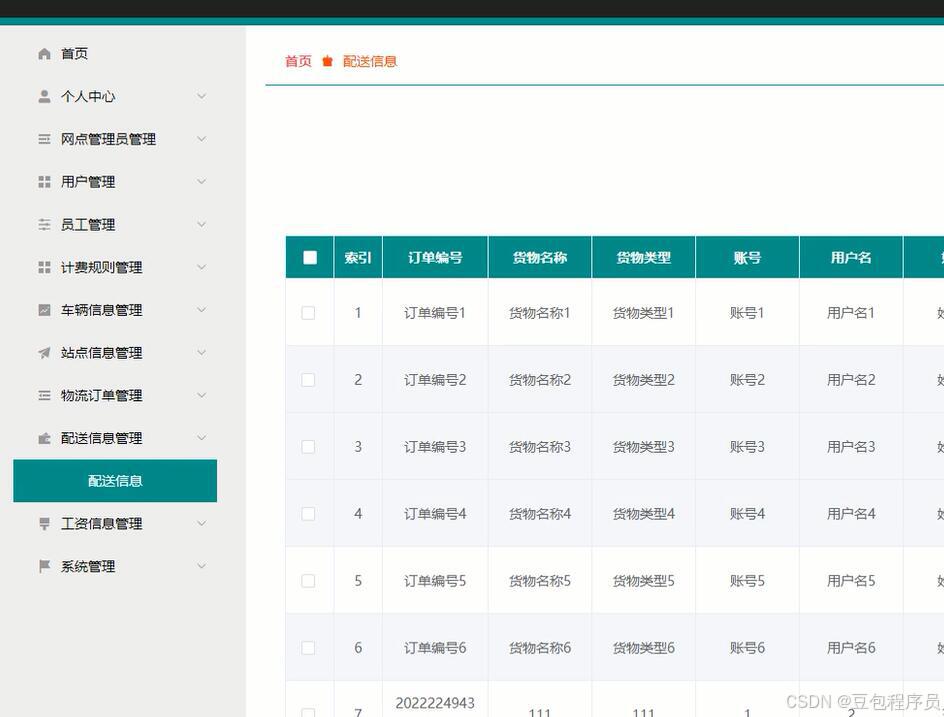Select the cell 2022224943 in row 7
944x717 pixels.
click(x=435, y=703)
